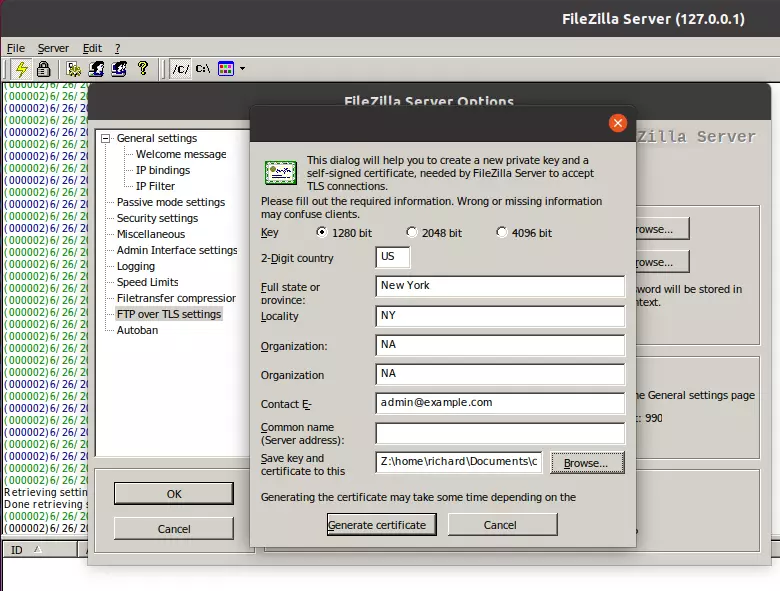Click the 'Retrieving settin' log line
The height and width of the screenshot is (591, 780).
point(45,492)
